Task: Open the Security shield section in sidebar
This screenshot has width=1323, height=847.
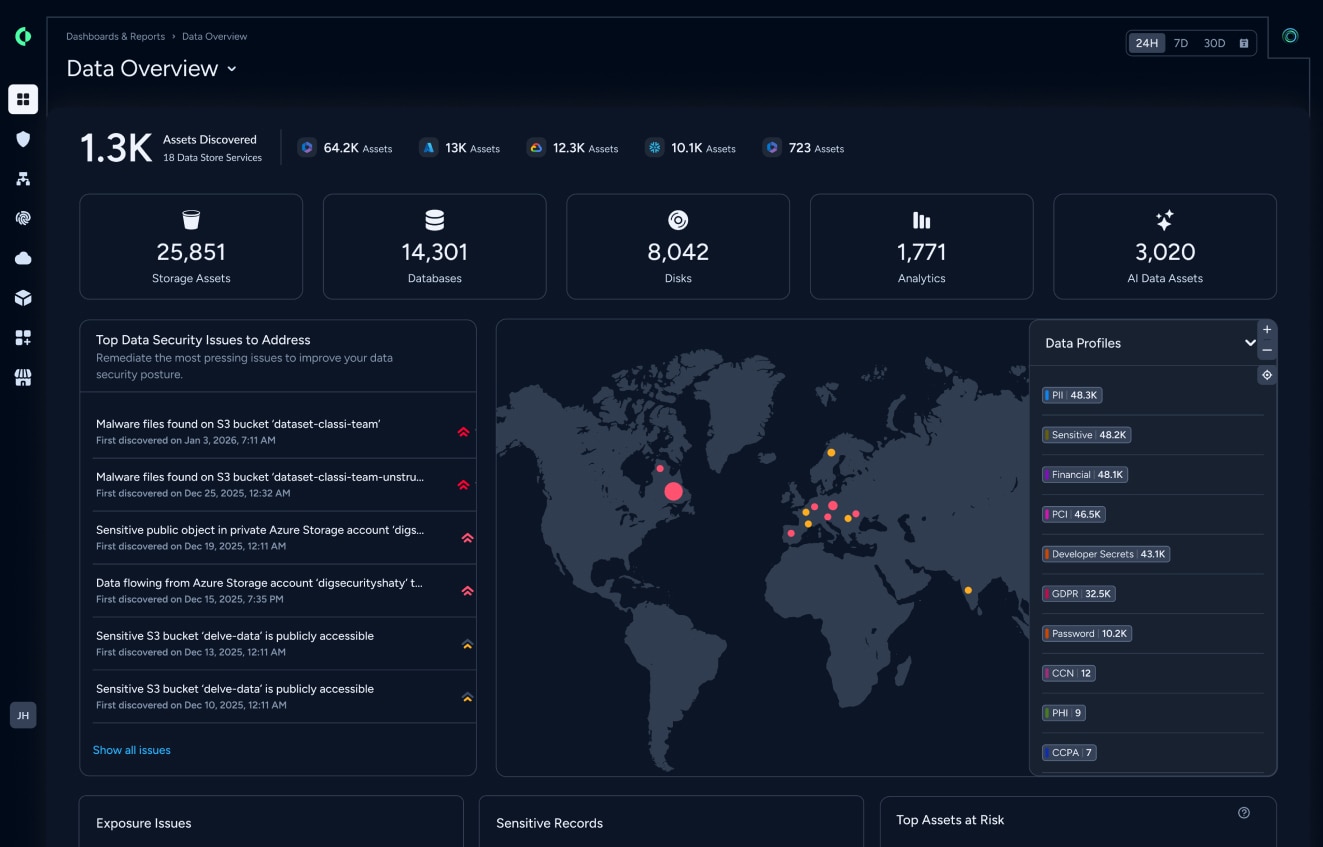Action: click(x=23, y=138)
